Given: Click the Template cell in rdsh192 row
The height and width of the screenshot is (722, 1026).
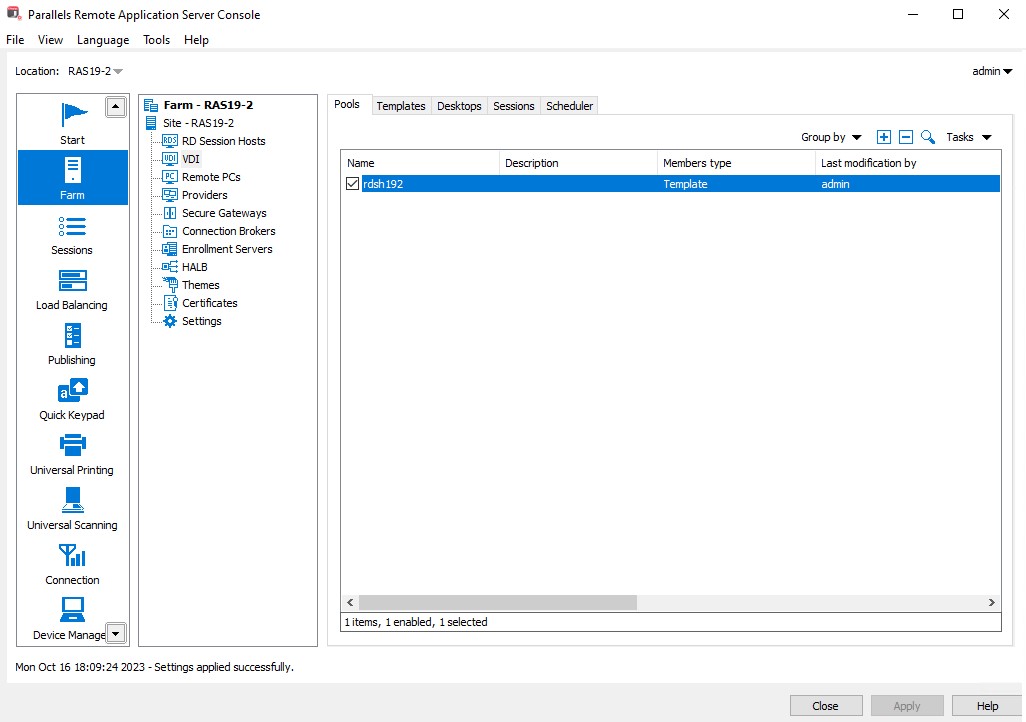Looking at the screenshot, I should (x=685, y=184).
